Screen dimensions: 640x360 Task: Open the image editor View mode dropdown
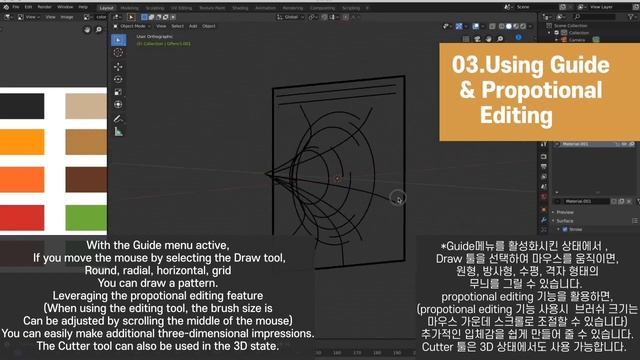(29, 17)
